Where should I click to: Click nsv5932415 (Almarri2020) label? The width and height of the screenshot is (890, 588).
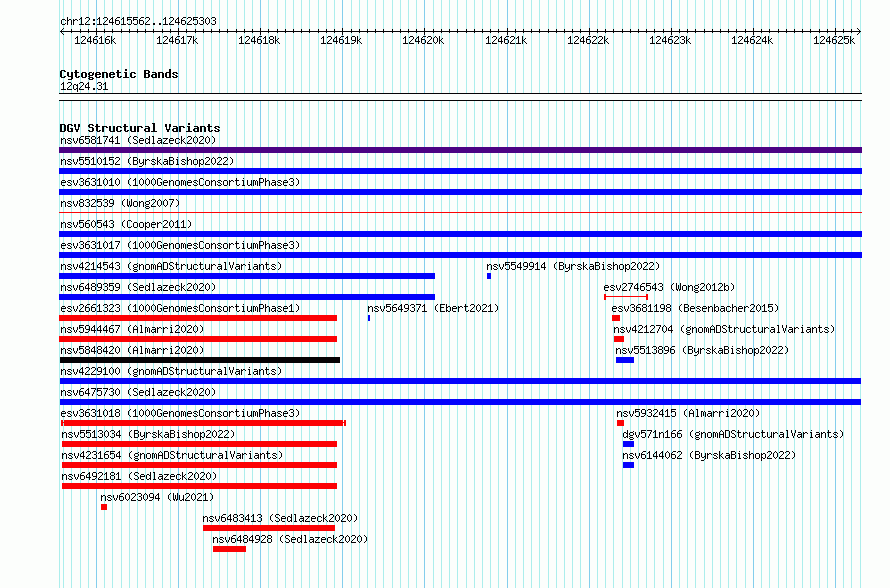click(688, 413)
